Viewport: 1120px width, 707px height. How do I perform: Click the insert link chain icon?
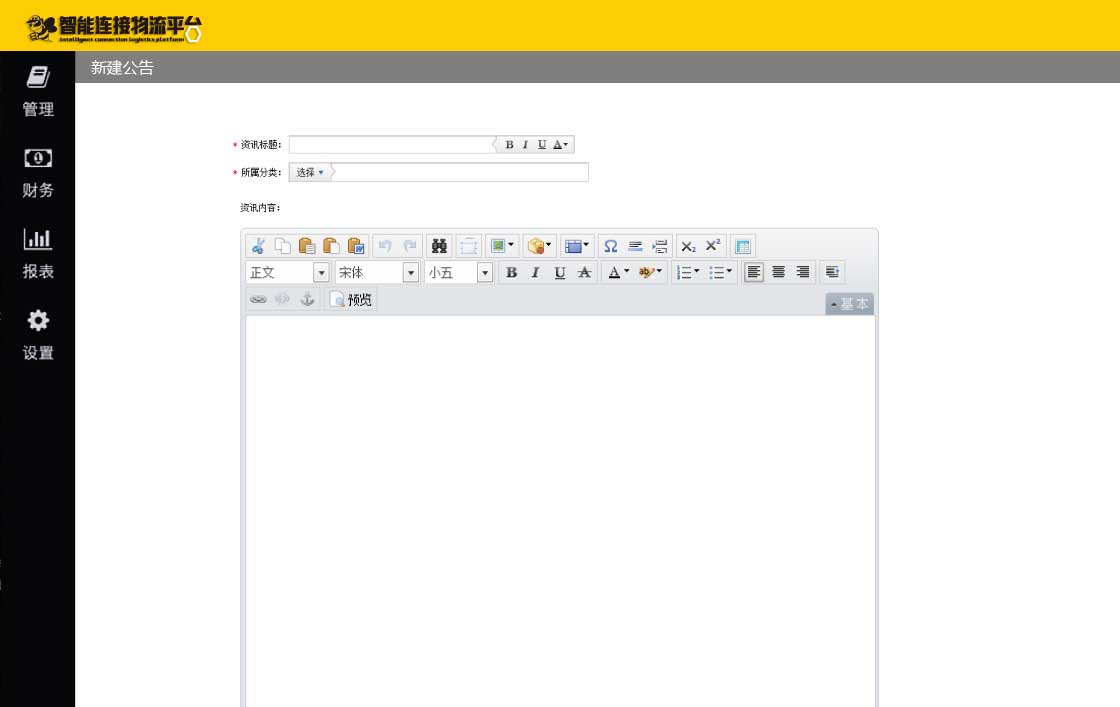pos(258,299)
